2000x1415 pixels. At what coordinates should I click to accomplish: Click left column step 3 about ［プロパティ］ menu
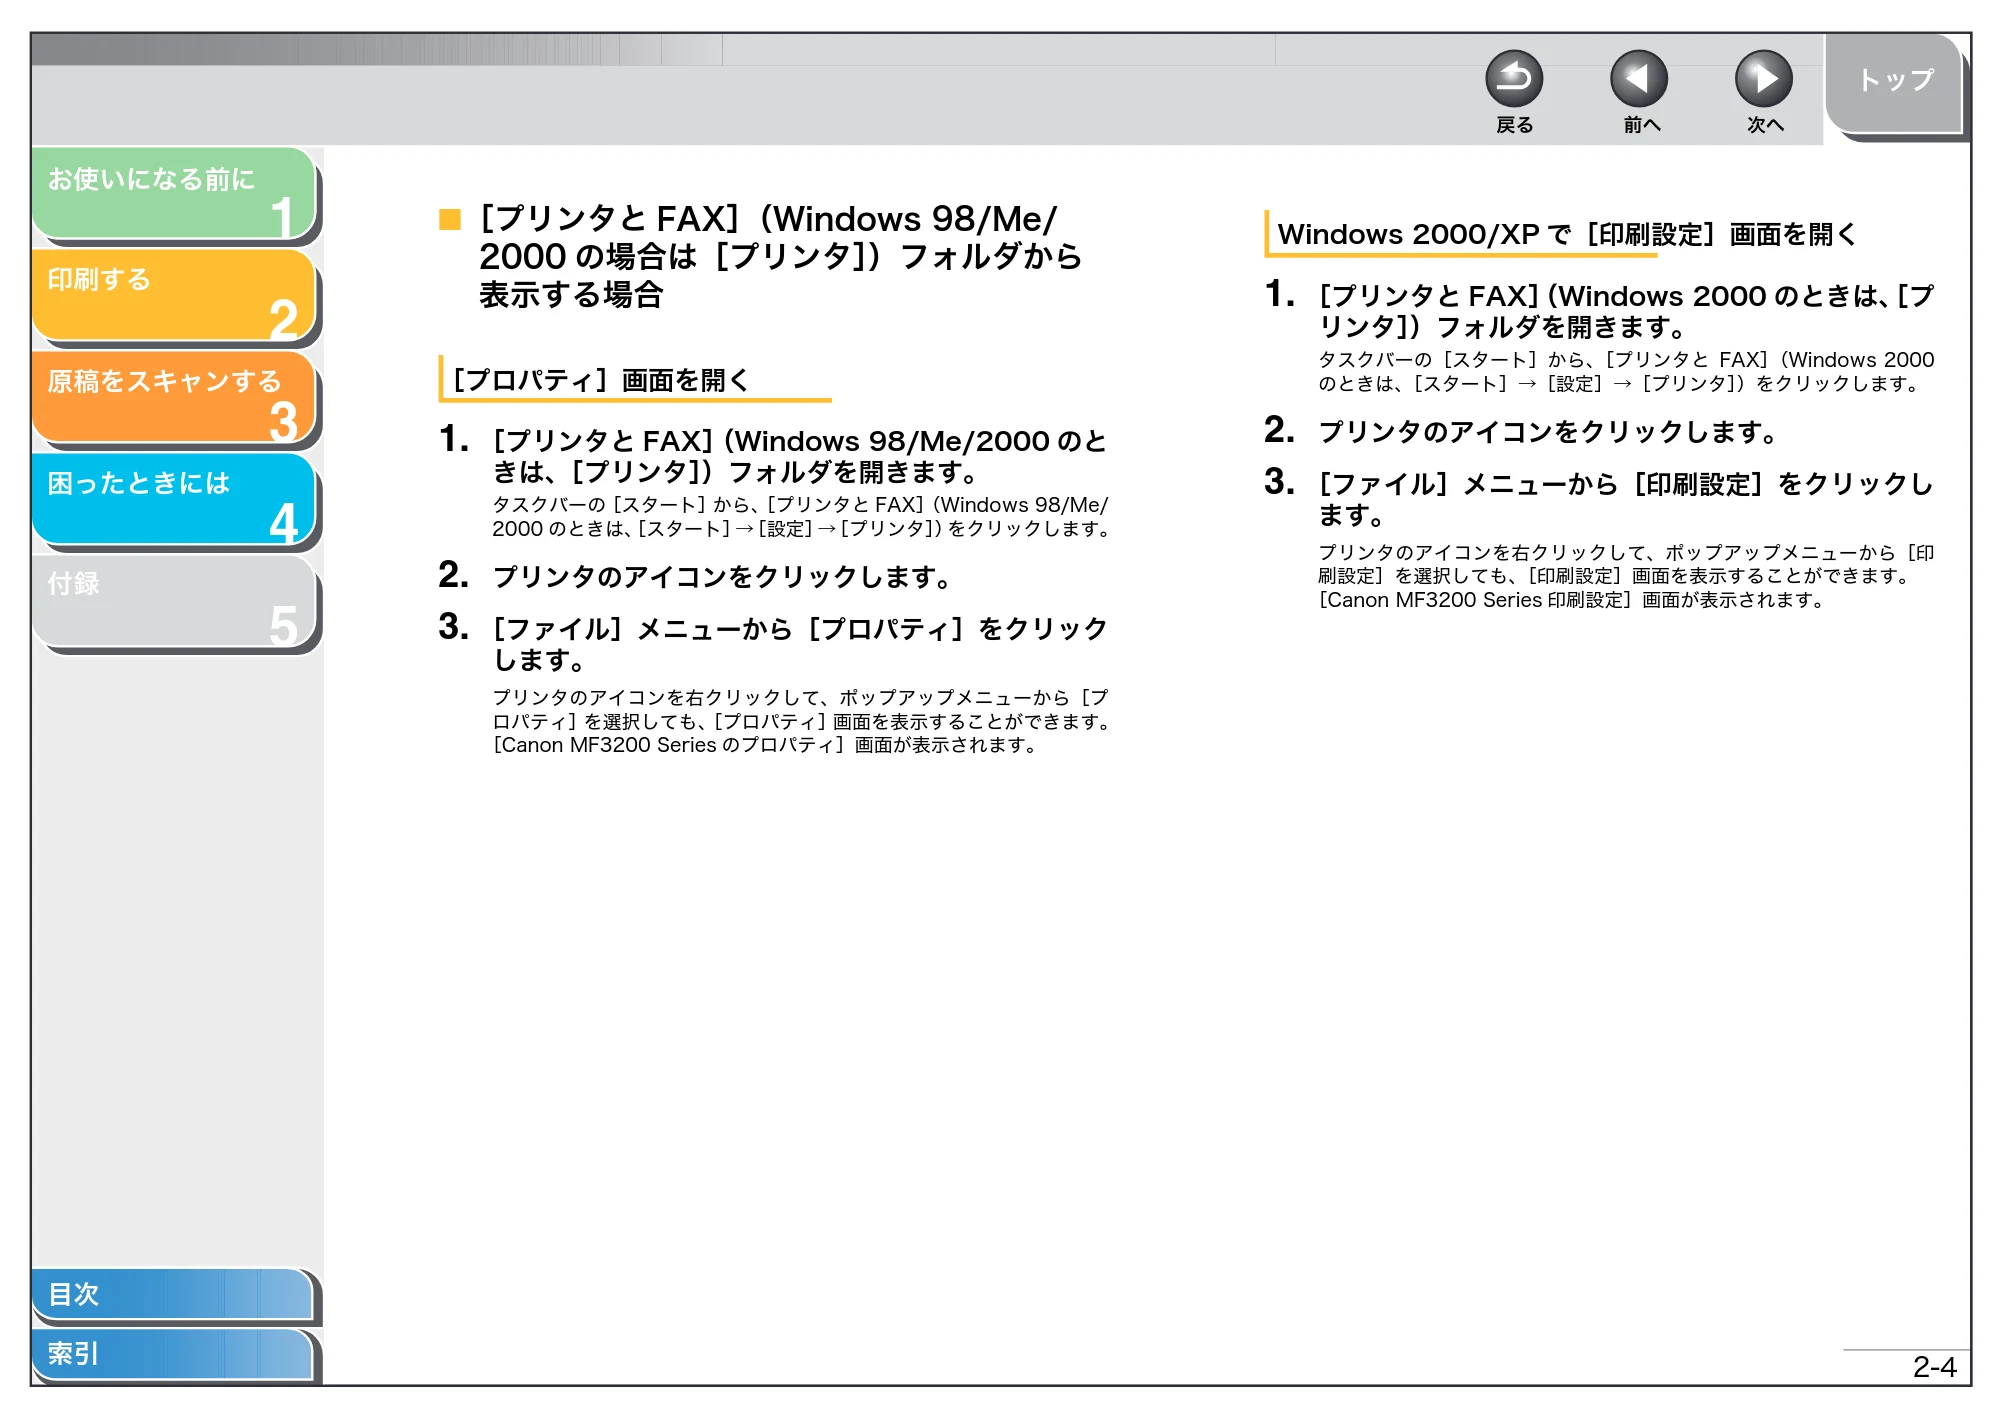pyautogui.click(x=800, y=644)
